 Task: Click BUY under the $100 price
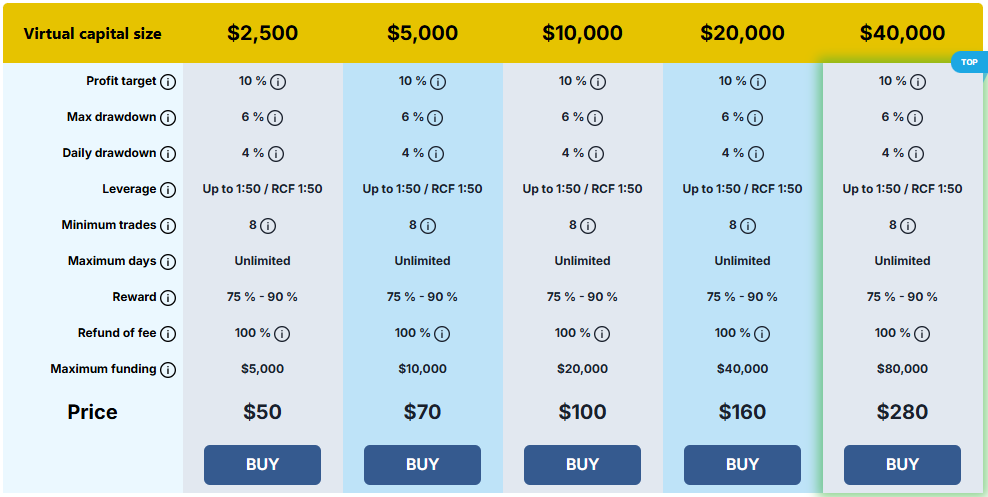[x=582, y=465]
